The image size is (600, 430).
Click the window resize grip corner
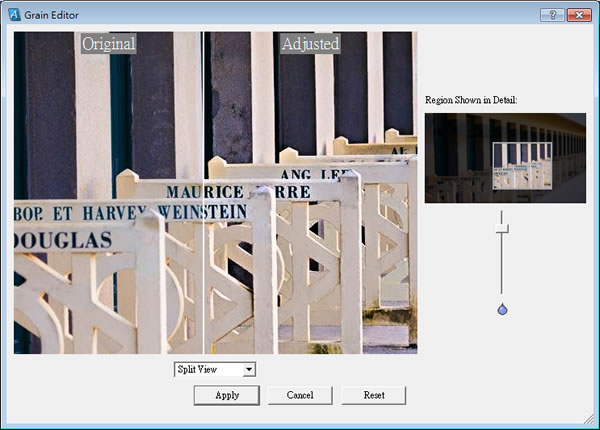tap(589, 419)
